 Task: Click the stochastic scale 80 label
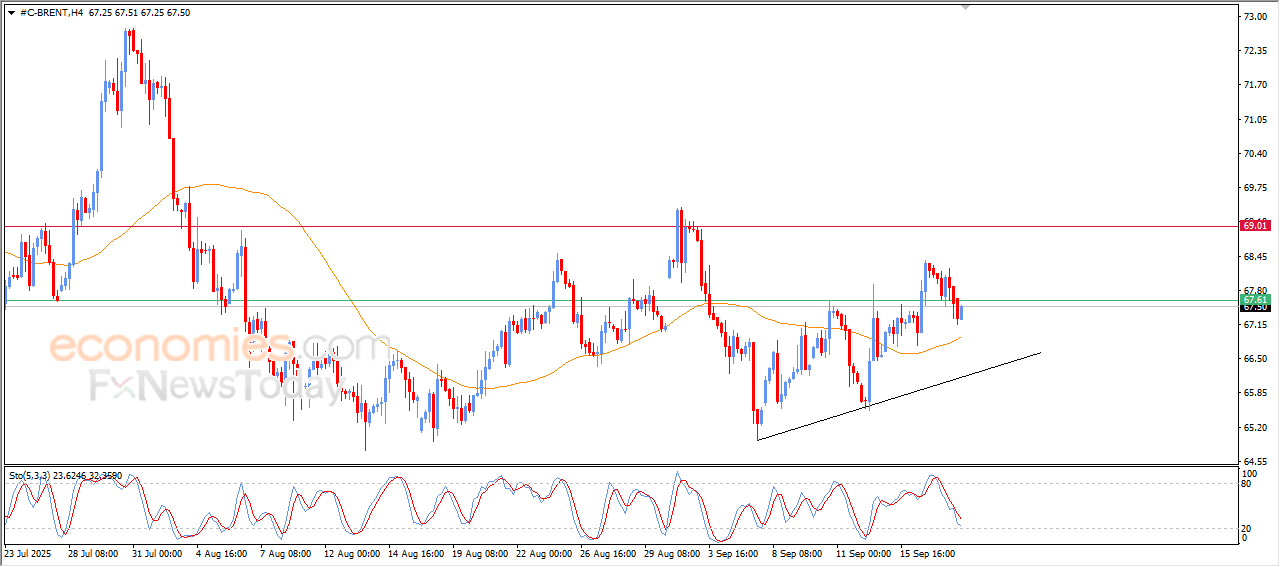pyautogui.click(x=1247, y=484)
